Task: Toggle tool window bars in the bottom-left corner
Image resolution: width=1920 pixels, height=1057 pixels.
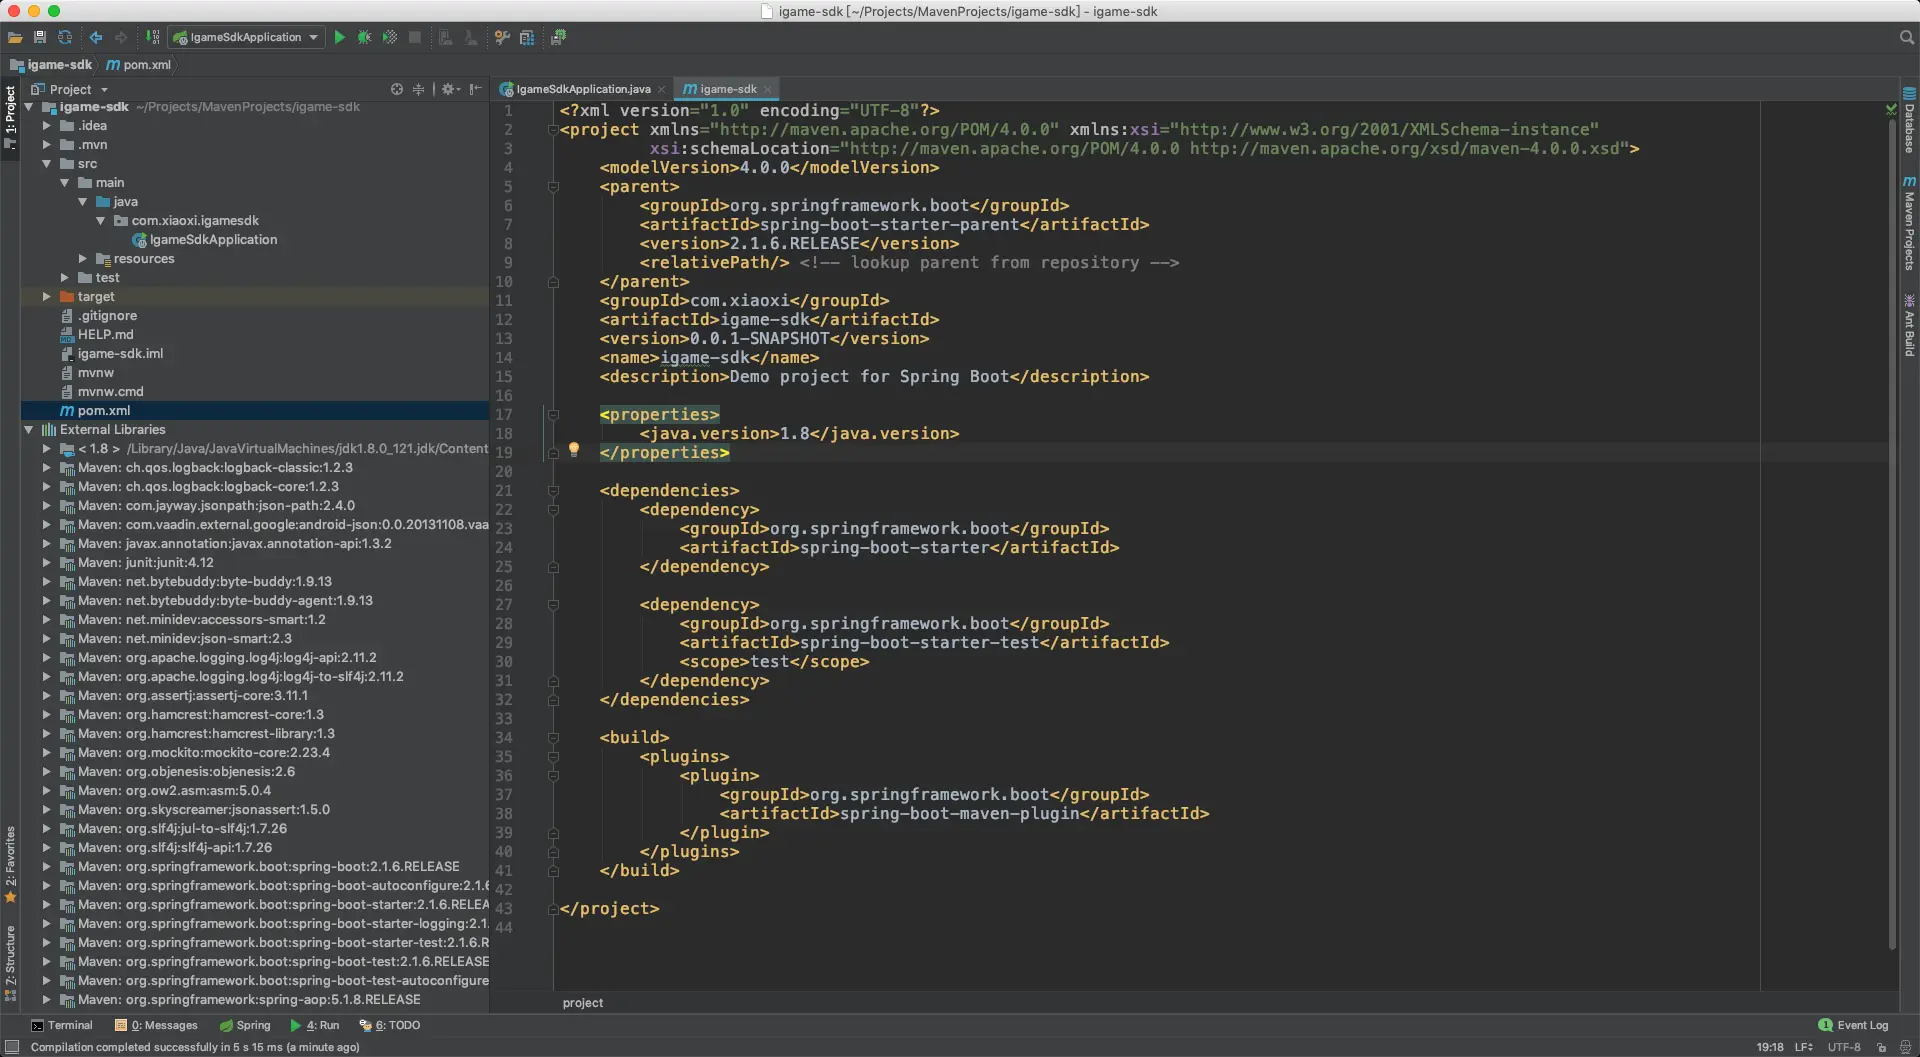Action: pyautogui.click(x=12, y=1047)
